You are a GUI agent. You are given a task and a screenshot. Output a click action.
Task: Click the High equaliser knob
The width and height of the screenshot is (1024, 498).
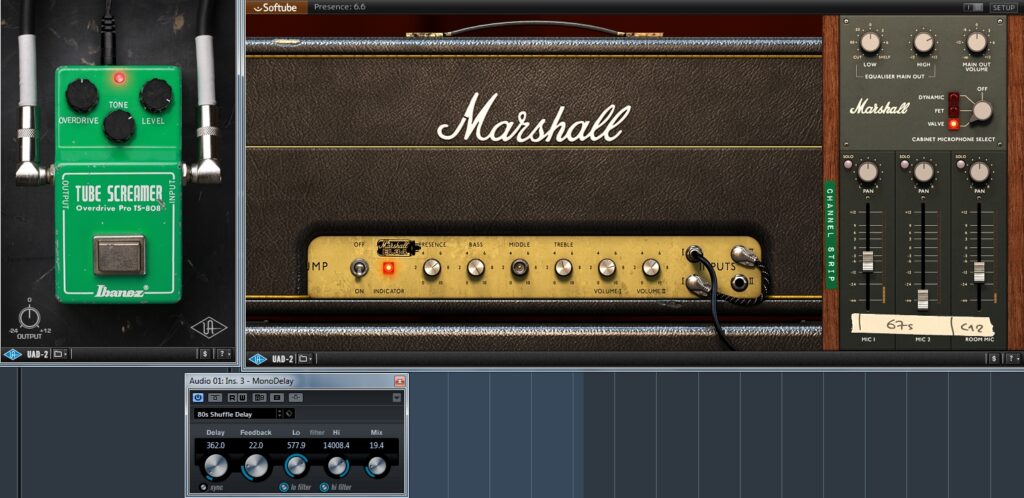point(923,42)
